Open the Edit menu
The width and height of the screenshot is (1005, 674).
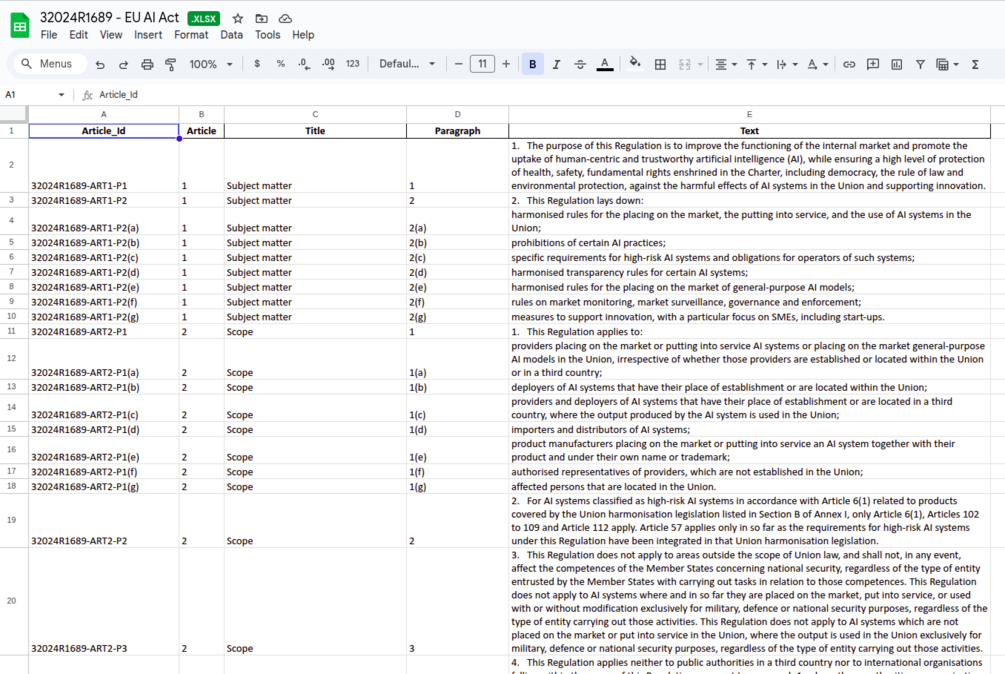(x=78, y=35)
